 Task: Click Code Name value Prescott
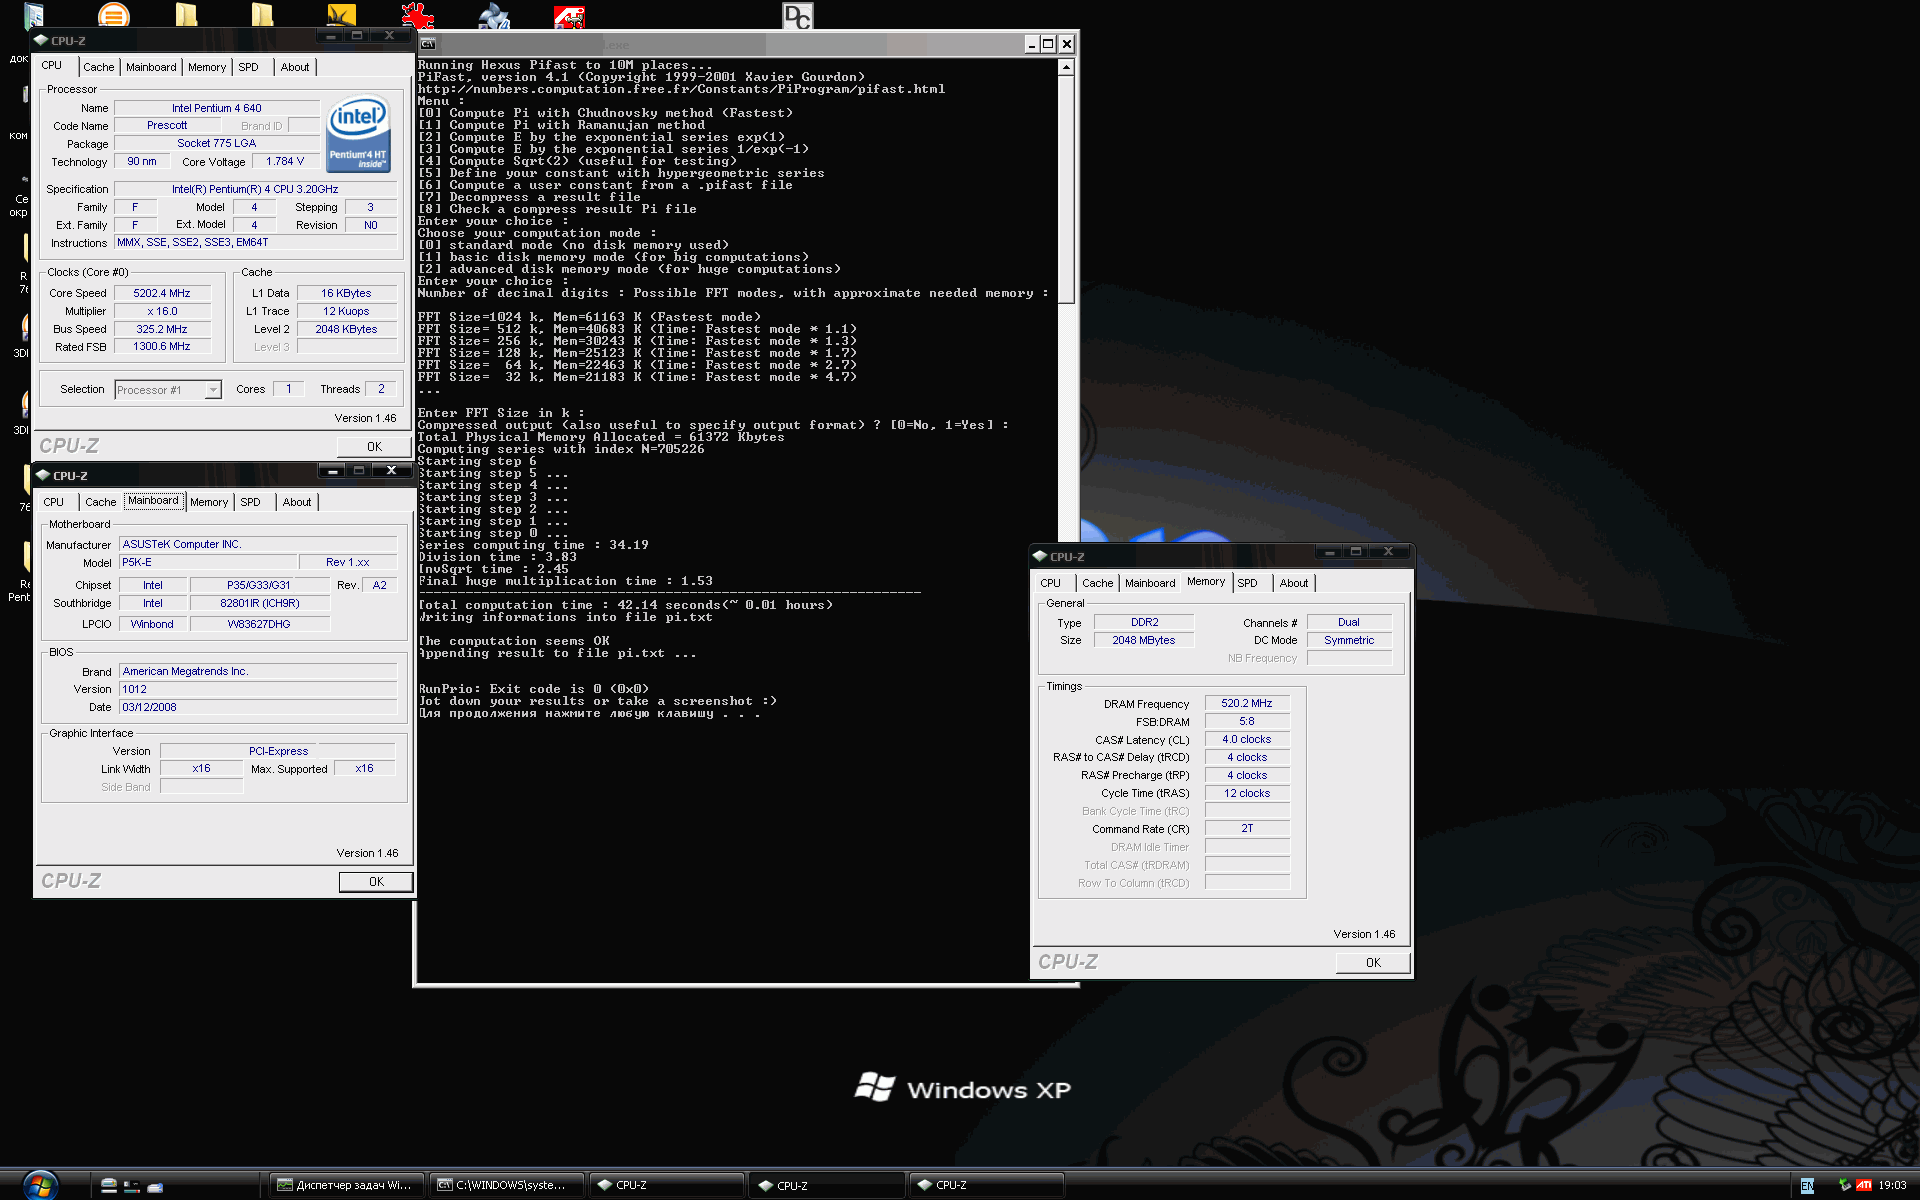[167, 125]
